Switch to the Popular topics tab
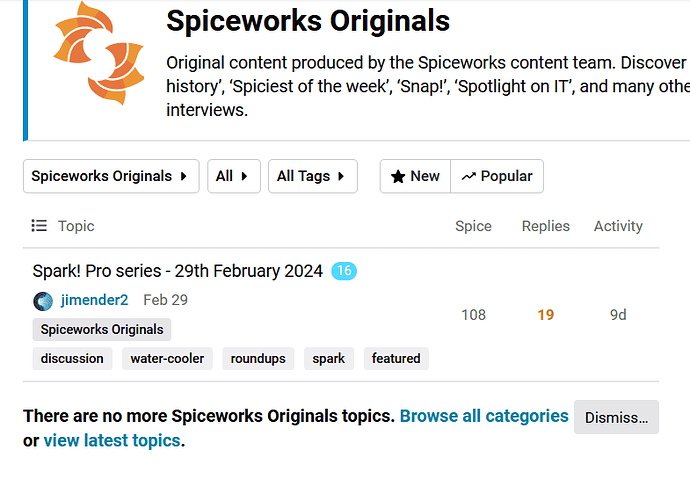 [497, 176]
